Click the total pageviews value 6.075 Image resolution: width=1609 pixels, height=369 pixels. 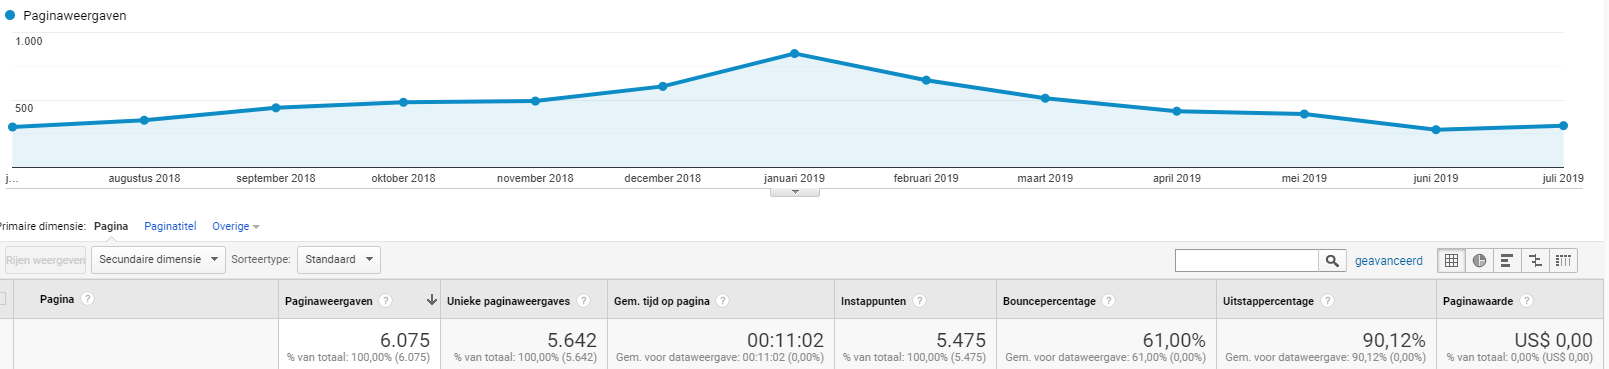pos(405,340)
